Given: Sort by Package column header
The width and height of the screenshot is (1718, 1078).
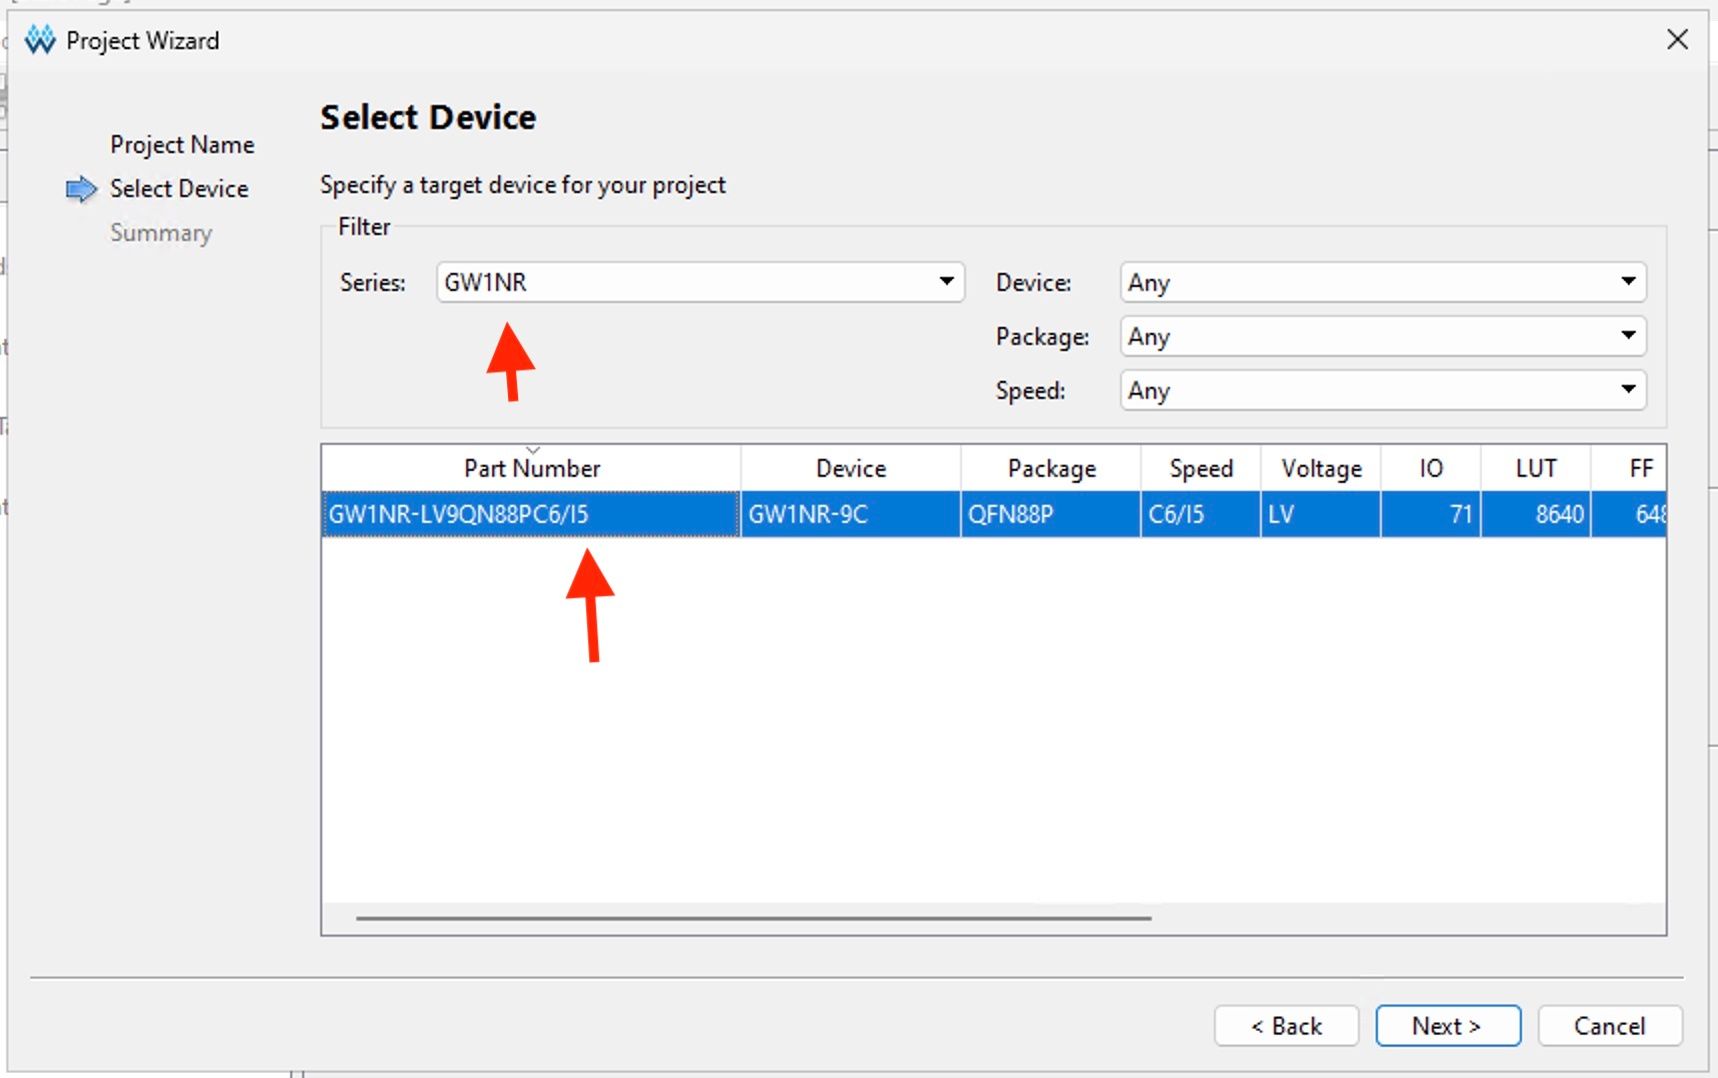Looking at the screenshot, I should point(1051,468).
